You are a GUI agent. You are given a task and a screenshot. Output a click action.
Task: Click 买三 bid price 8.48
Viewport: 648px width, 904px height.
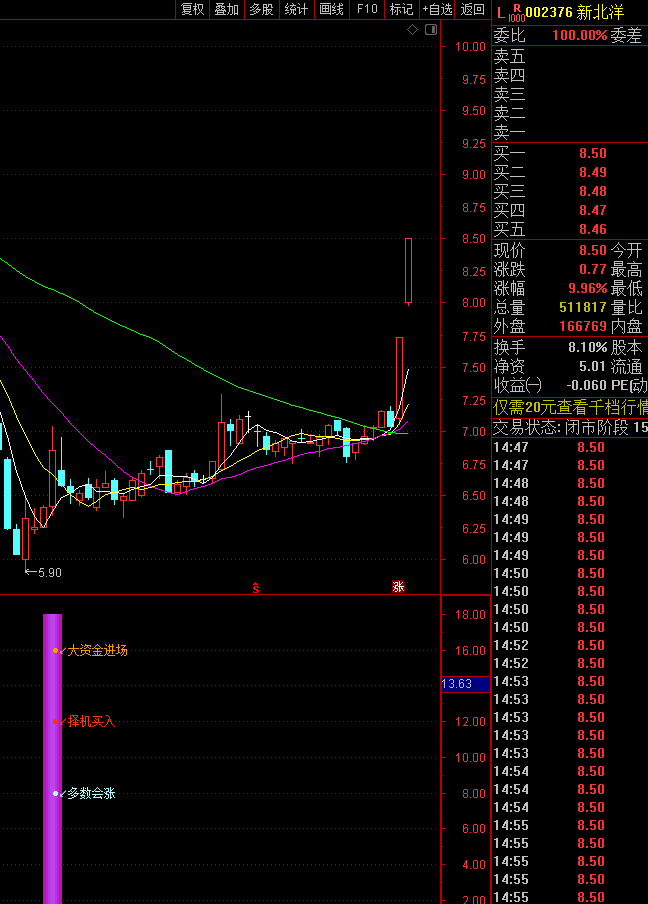click(593, 191)
